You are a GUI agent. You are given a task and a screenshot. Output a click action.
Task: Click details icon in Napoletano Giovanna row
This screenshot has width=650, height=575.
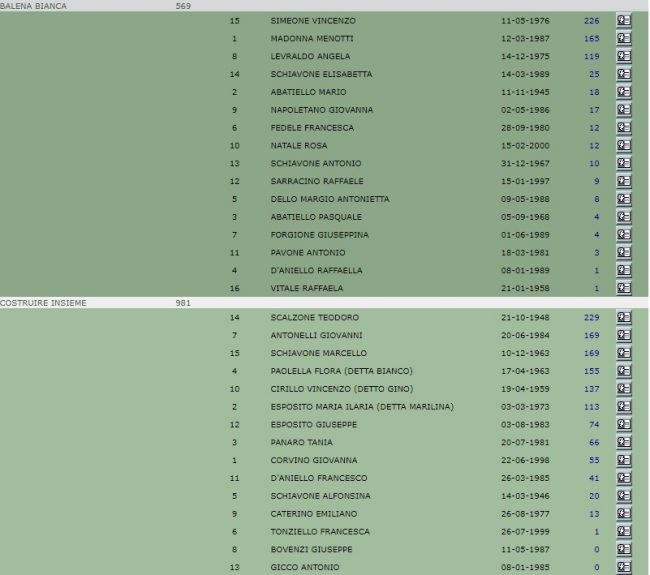(x=624, y=110)
